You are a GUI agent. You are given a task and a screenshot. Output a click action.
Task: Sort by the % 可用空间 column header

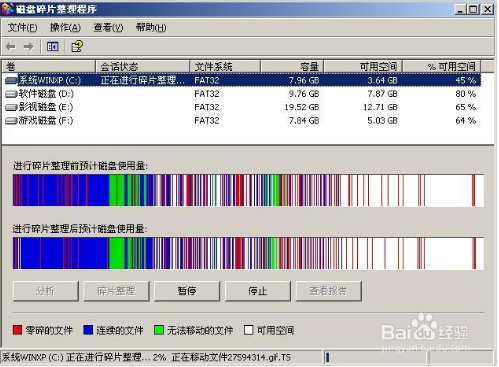(442, 67)
